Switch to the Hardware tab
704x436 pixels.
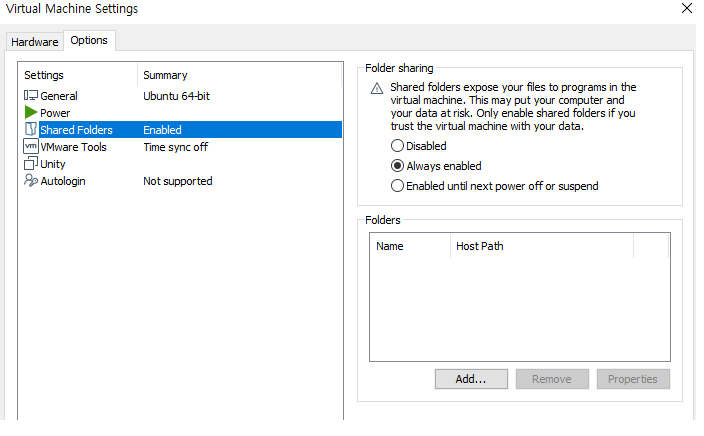[x=35, y=42]
